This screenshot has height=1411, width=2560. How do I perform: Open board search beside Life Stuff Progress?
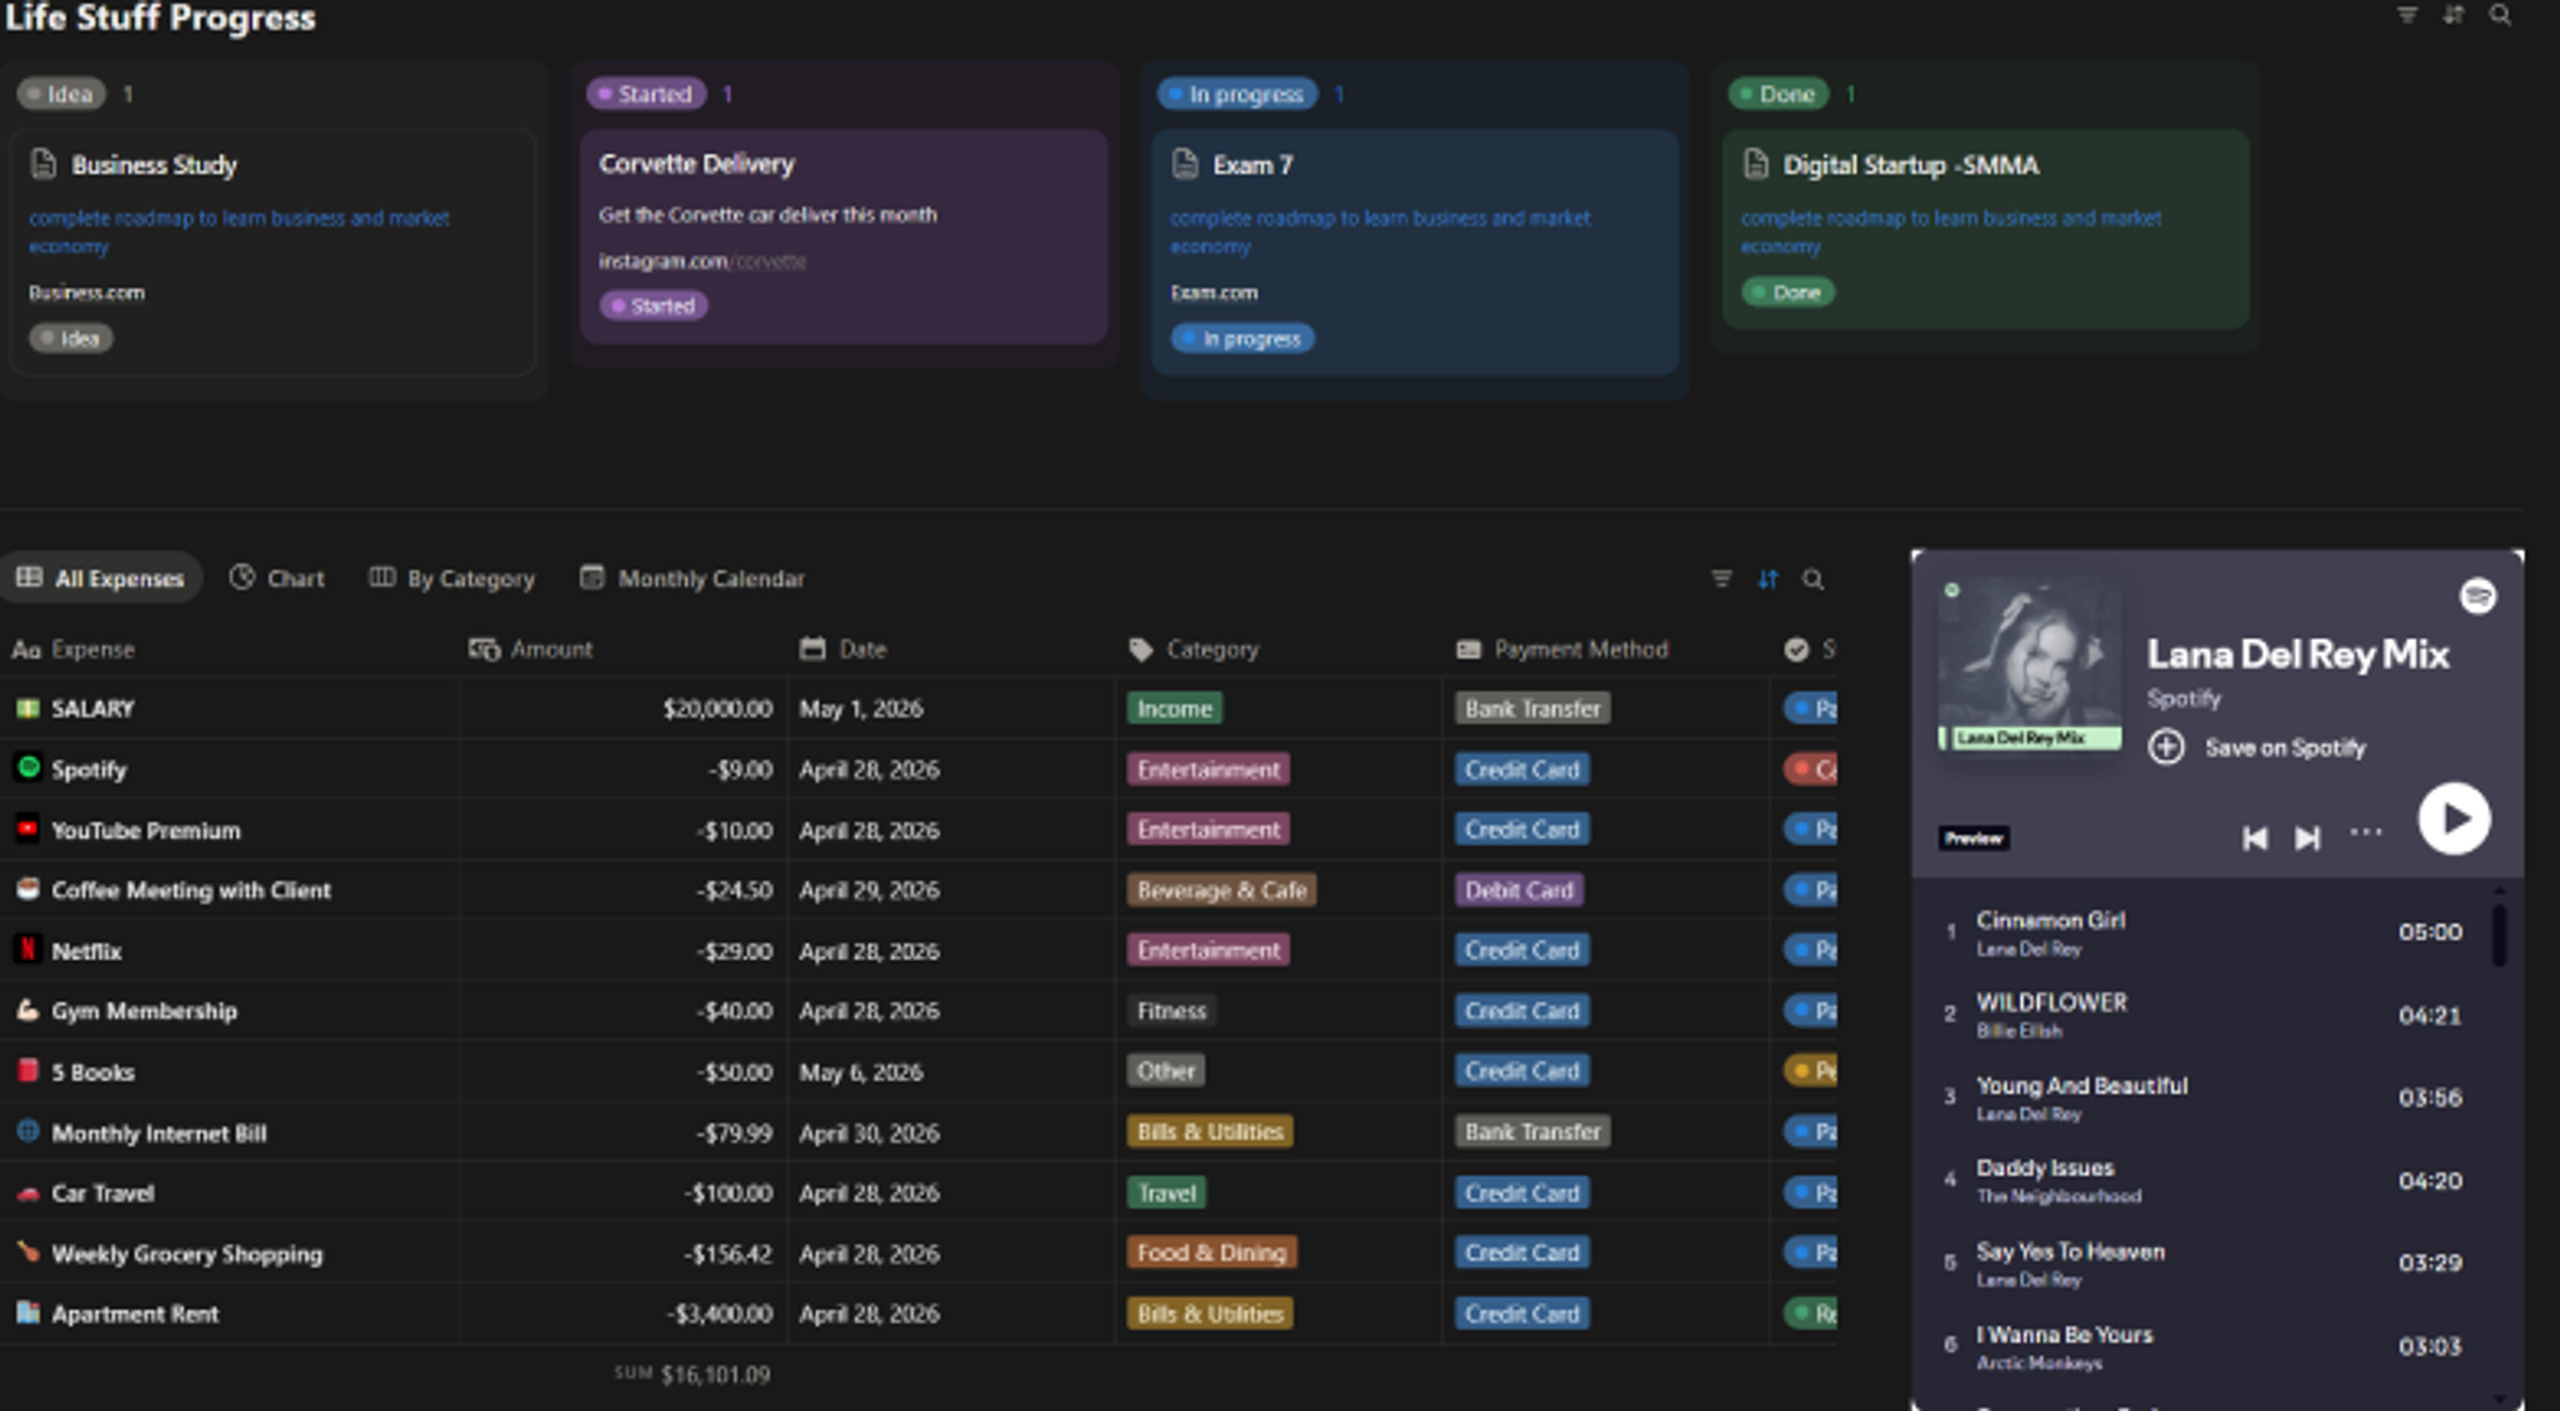2500,15
